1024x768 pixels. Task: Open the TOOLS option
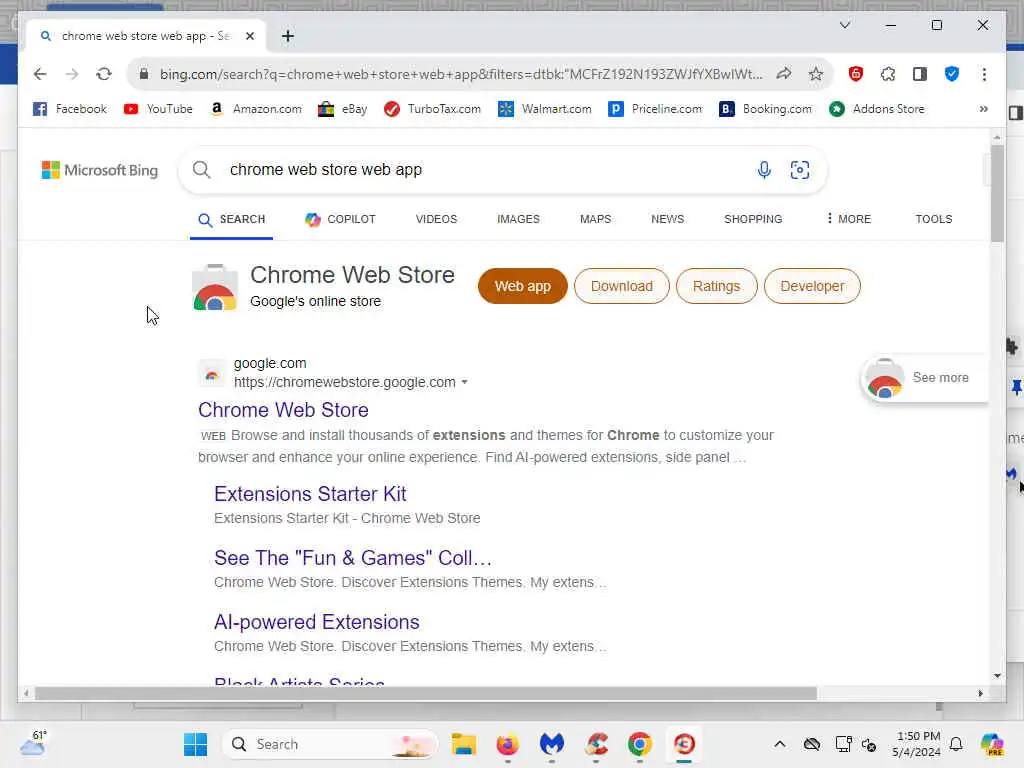pyautogui.click(x=933, y=219)
